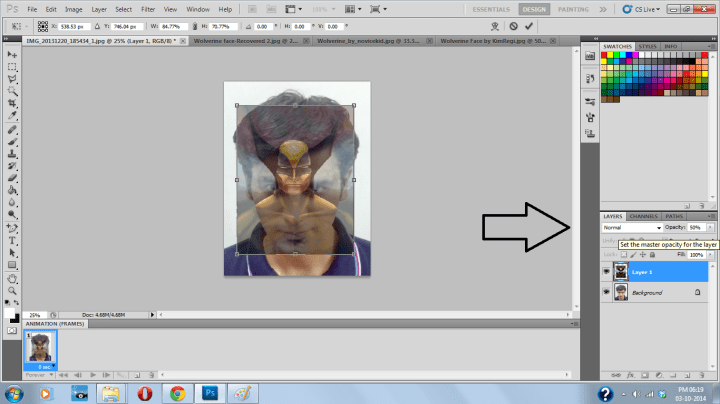Duplicate the selected animation frame
Screen dimensions: 720x404
pyautogui.click(x=137, y=375)
